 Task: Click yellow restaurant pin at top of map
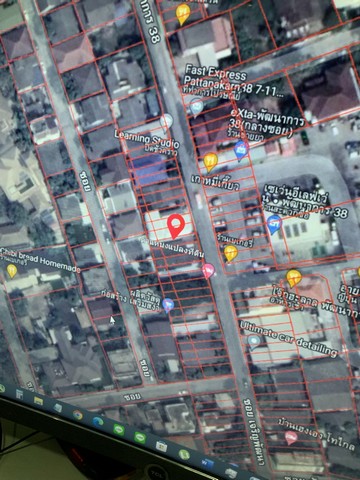click(x=183, y=14)
